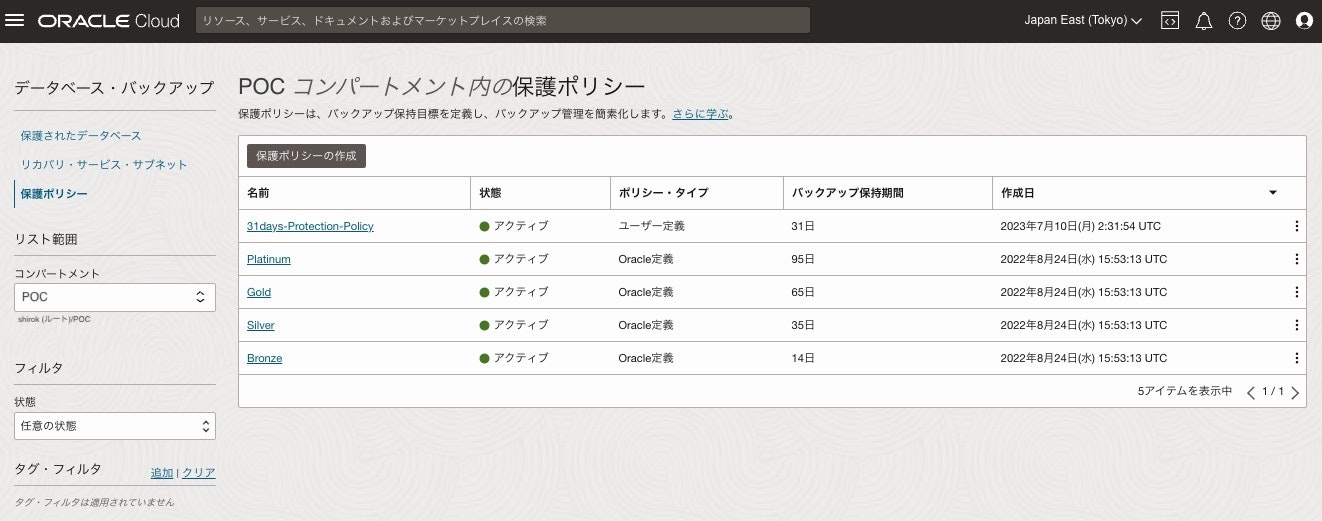Image resolution: width=1322 pixels, height=521 pixels.
Task: Open actions menu for Gold row
Action: (x=1297, y=292)
